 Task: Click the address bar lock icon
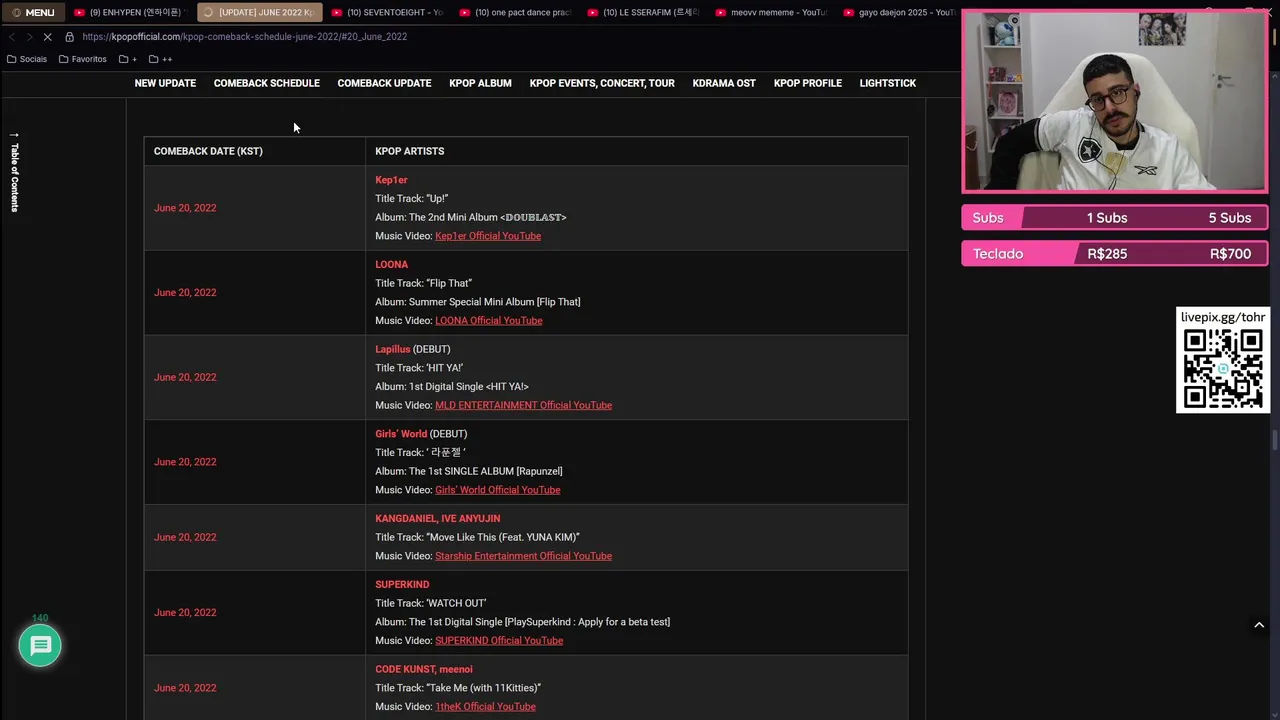[x=69, y=37]
